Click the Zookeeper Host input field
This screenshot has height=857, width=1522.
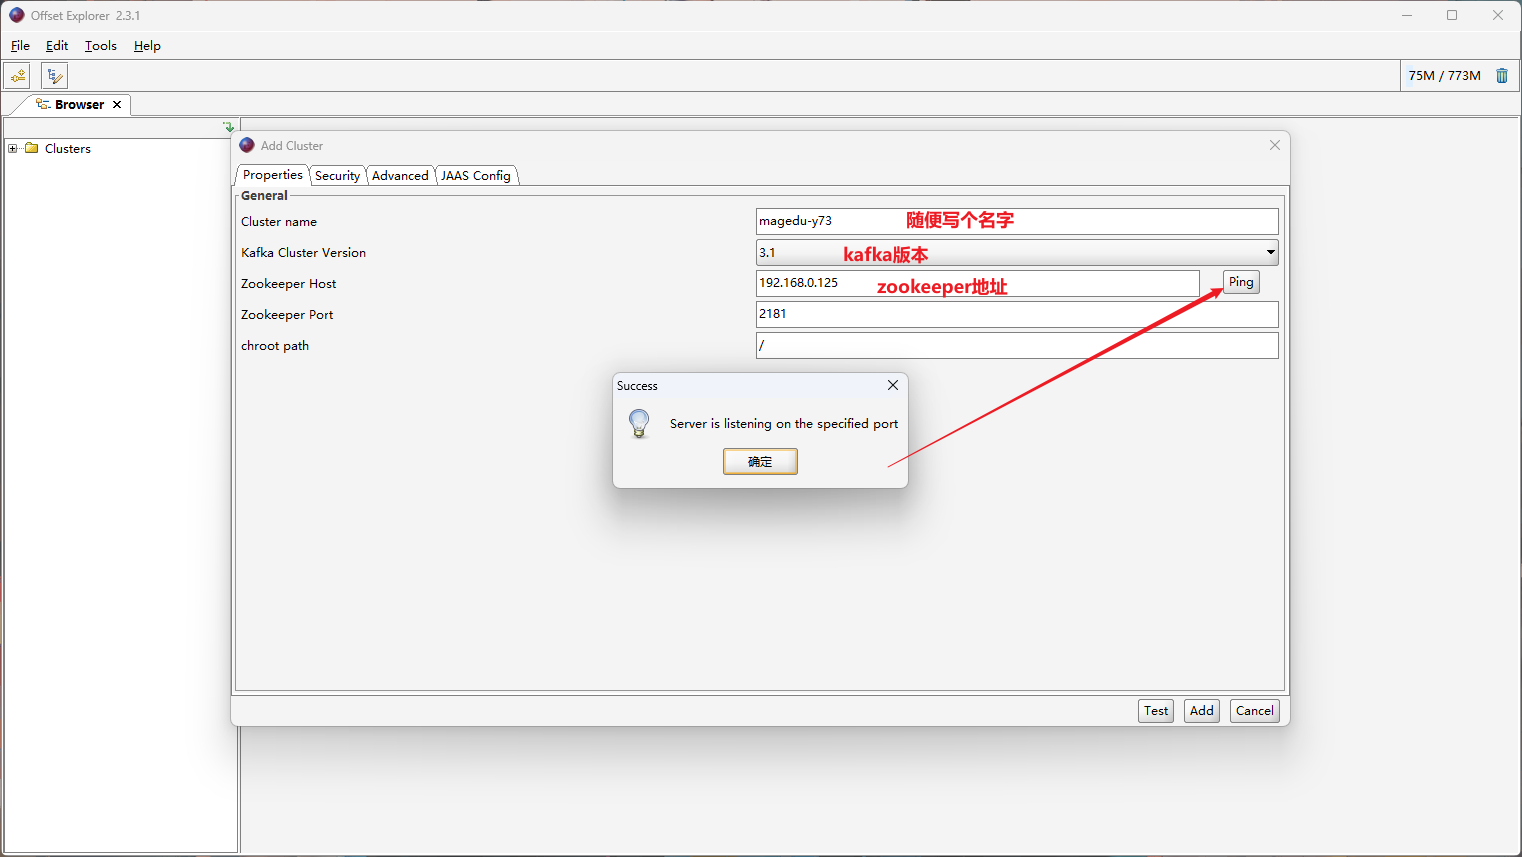pos(978,283)
